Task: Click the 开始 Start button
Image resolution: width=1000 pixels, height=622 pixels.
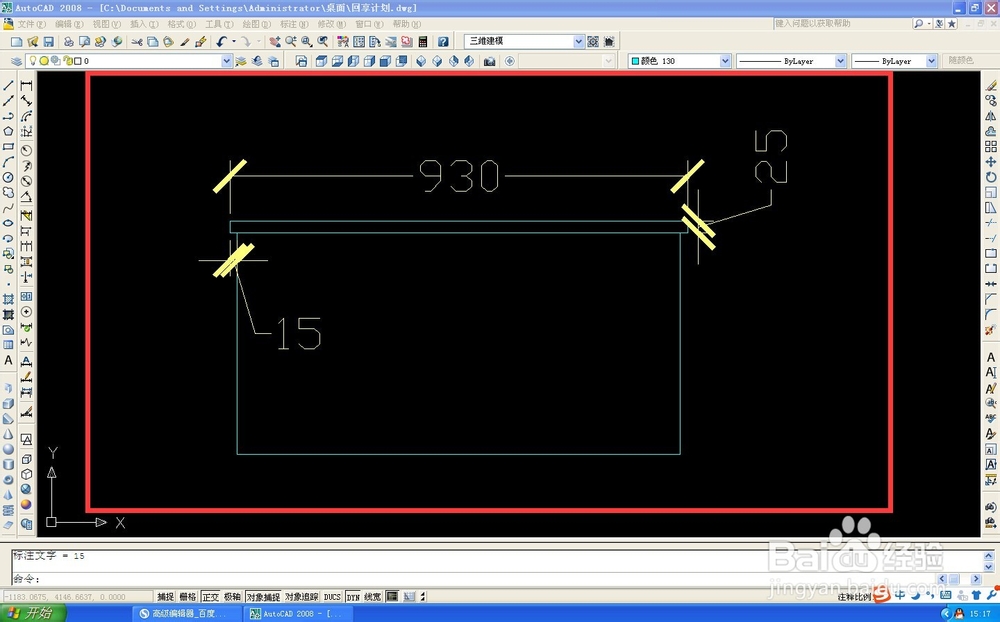Action: (x=31, y=613)
